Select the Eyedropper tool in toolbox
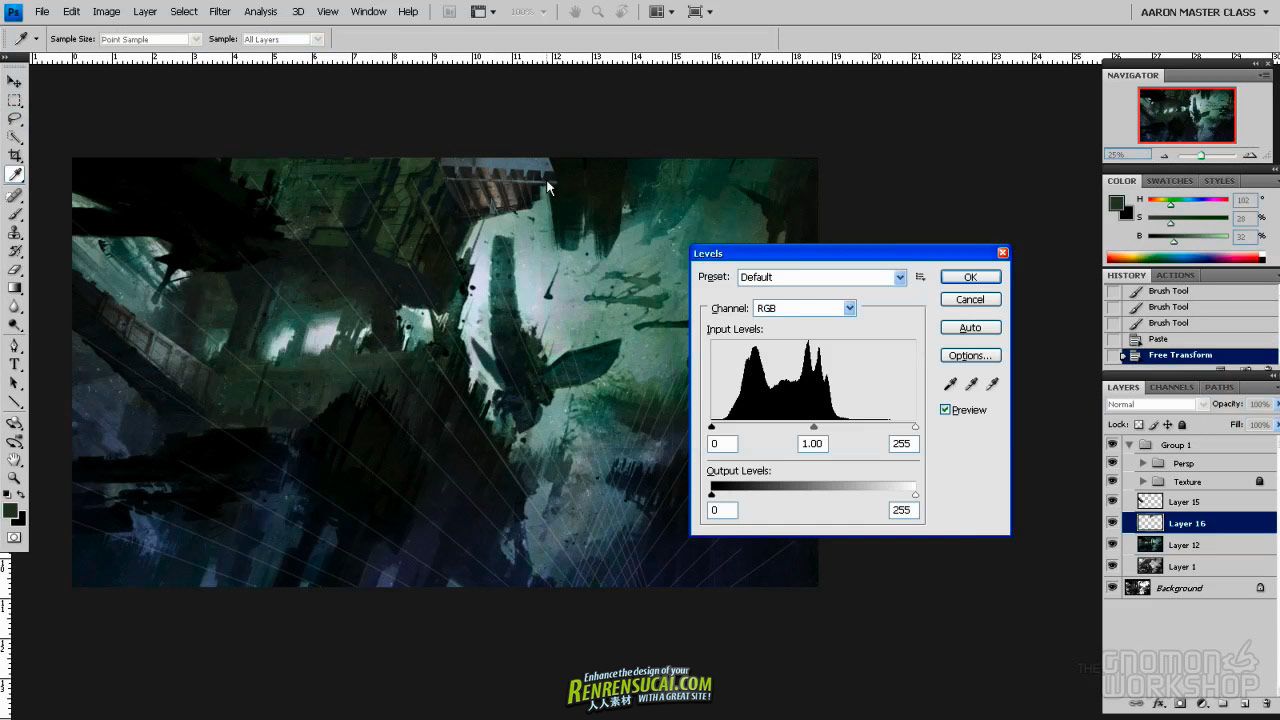This screenshot has height=720, width=1280. pos(14,175)
